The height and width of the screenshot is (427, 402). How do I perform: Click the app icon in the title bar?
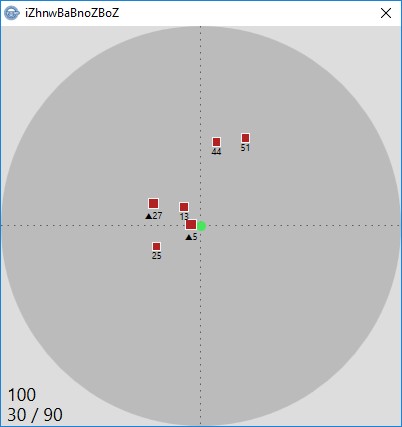[x=12, y=13]
